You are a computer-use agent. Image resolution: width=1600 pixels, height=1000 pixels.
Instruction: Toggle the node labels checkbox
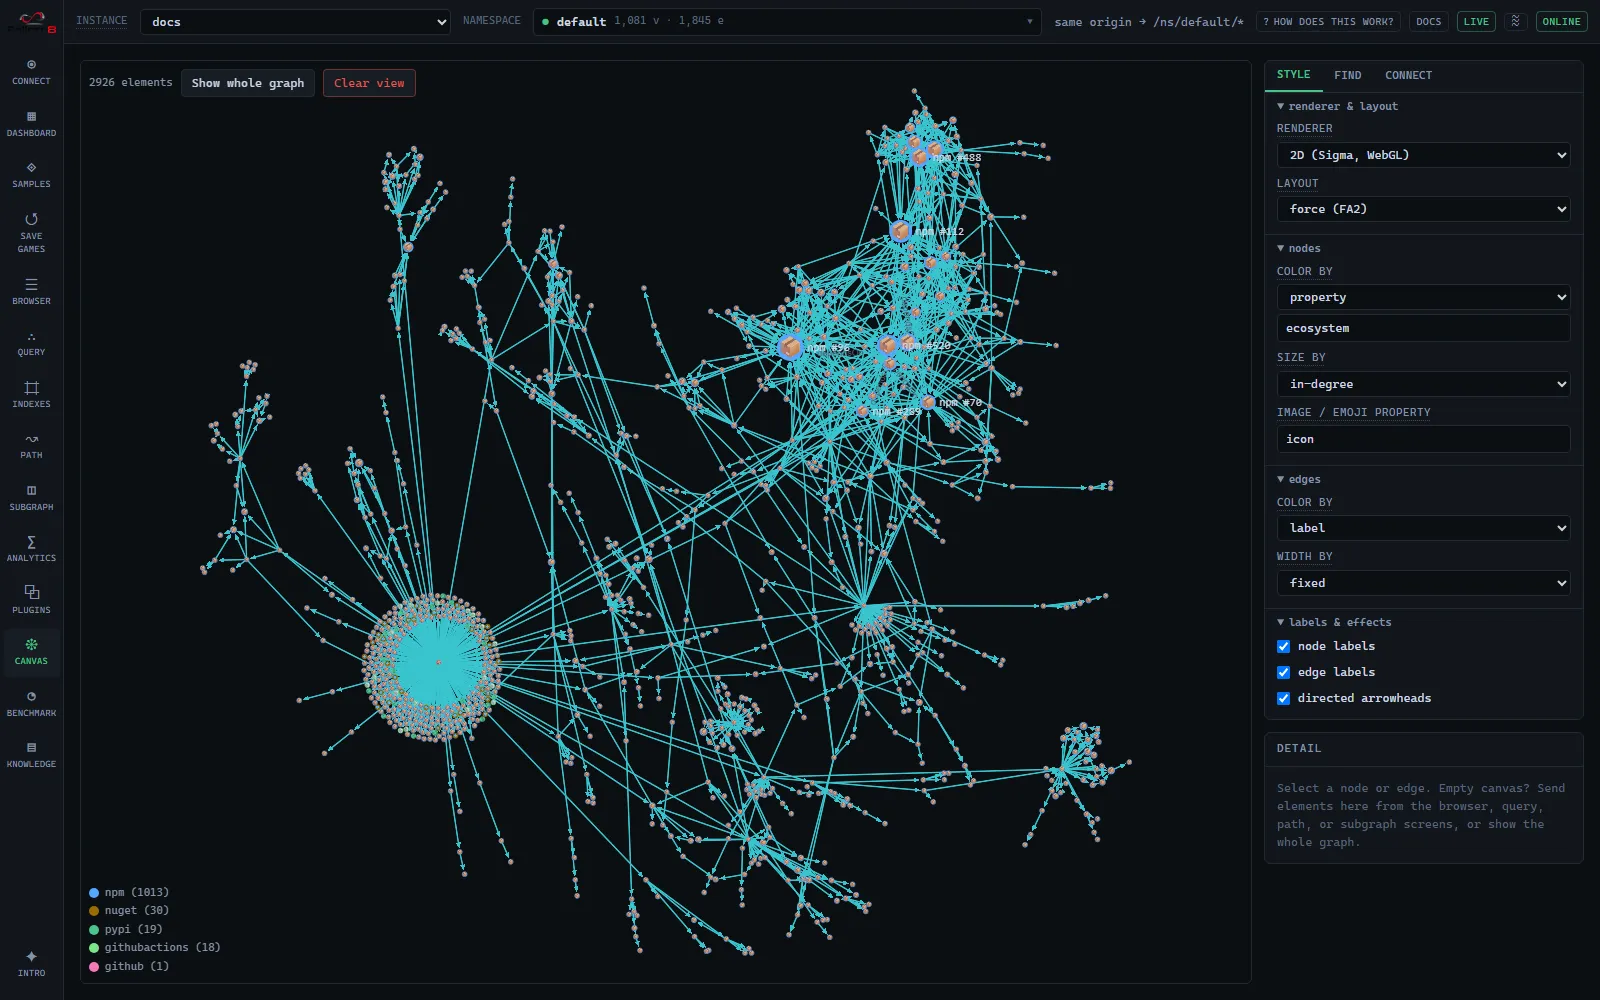[1283, 646]
